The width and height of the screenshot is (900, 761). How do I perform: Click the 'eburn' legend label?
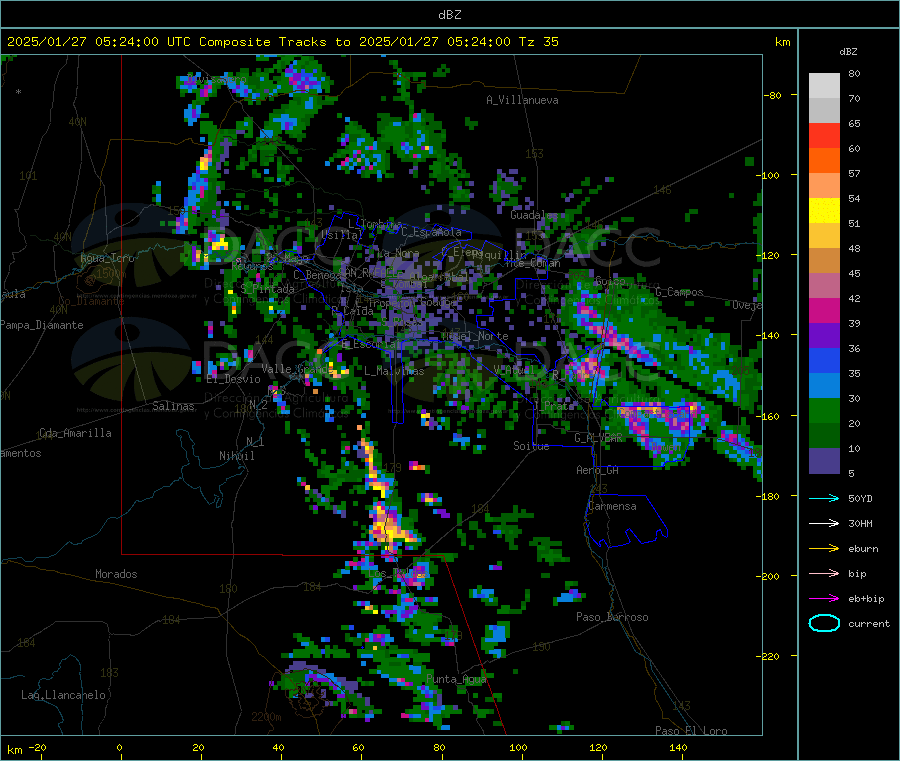[x=863, y=549]
